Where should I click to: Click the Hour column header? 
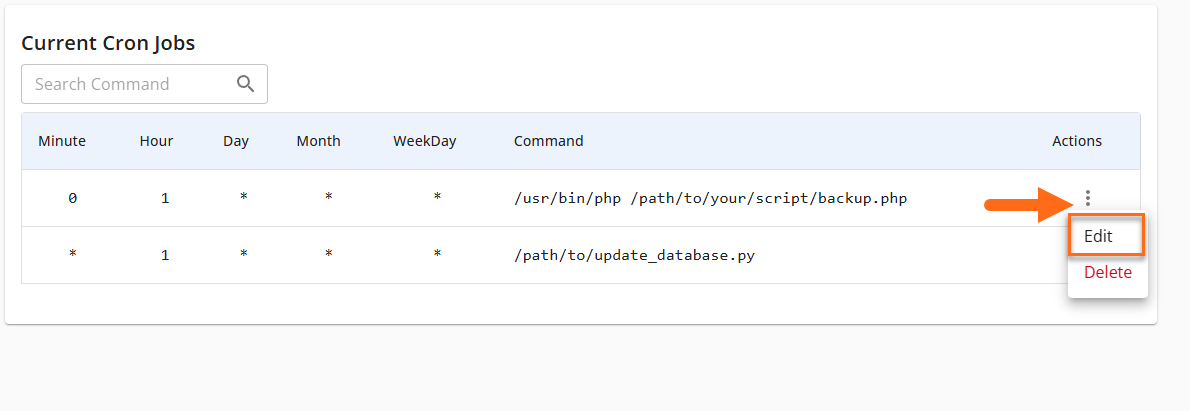point(156,141)
